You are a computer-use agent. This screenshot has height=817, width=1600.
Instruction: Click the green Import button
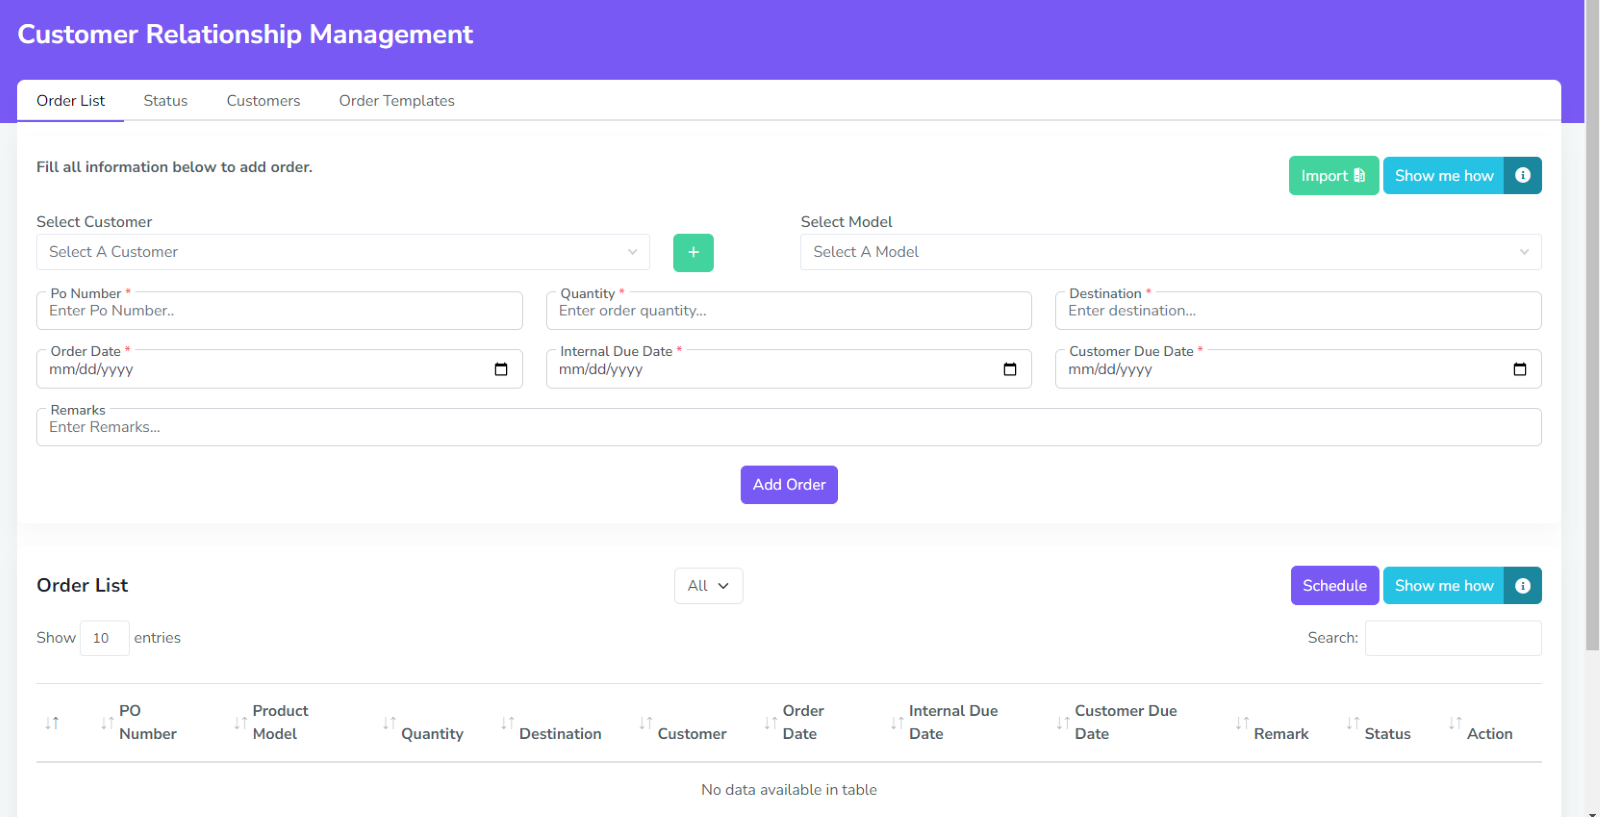point(1333,176)
